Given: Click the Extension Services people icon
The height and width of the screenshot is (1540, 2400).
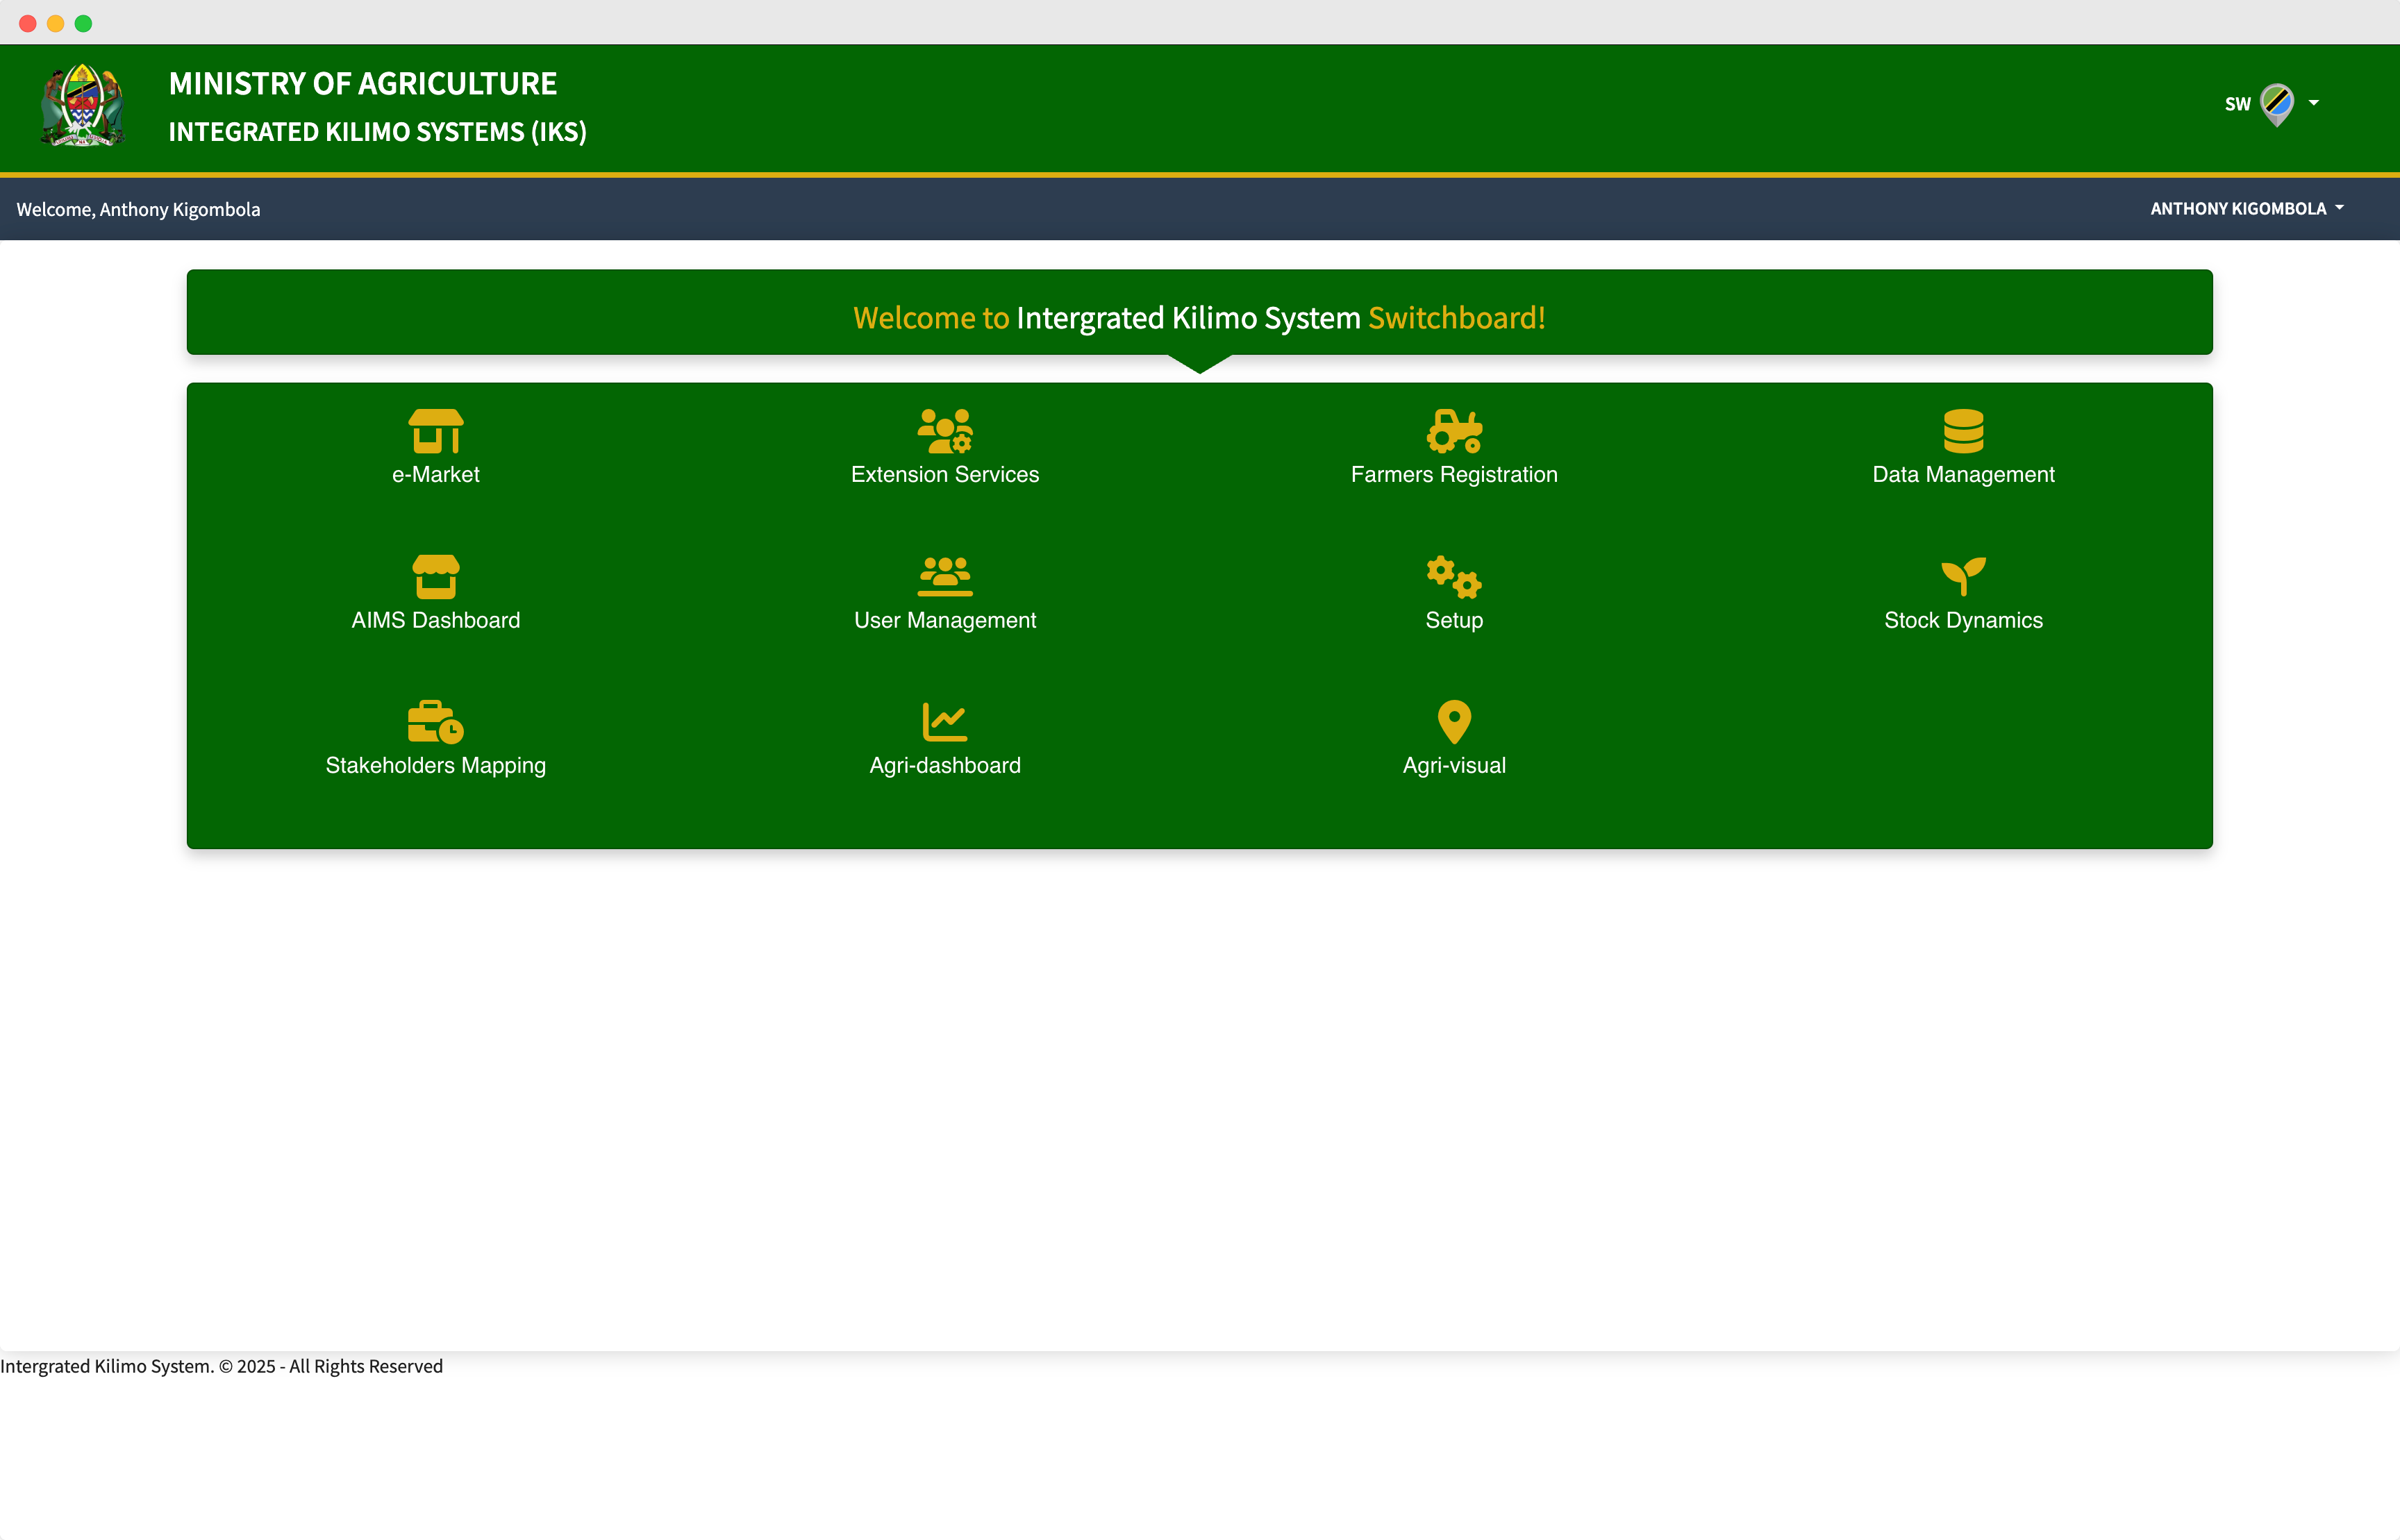Looking at the screenshot, I should tap(944, 431).
